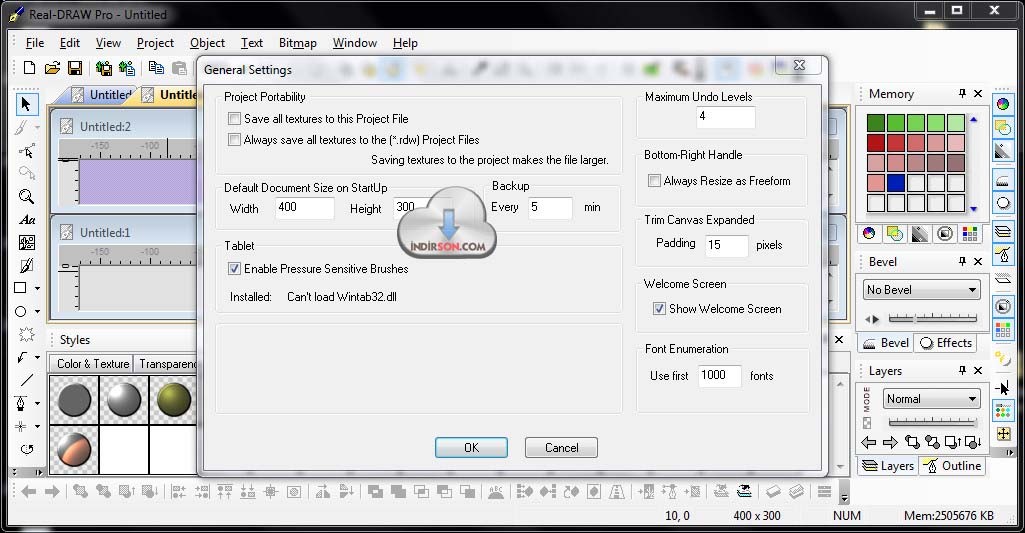The image size is (1025, 533).
Task: Adjust the Bevel size slider
Action: coord(932,318)
